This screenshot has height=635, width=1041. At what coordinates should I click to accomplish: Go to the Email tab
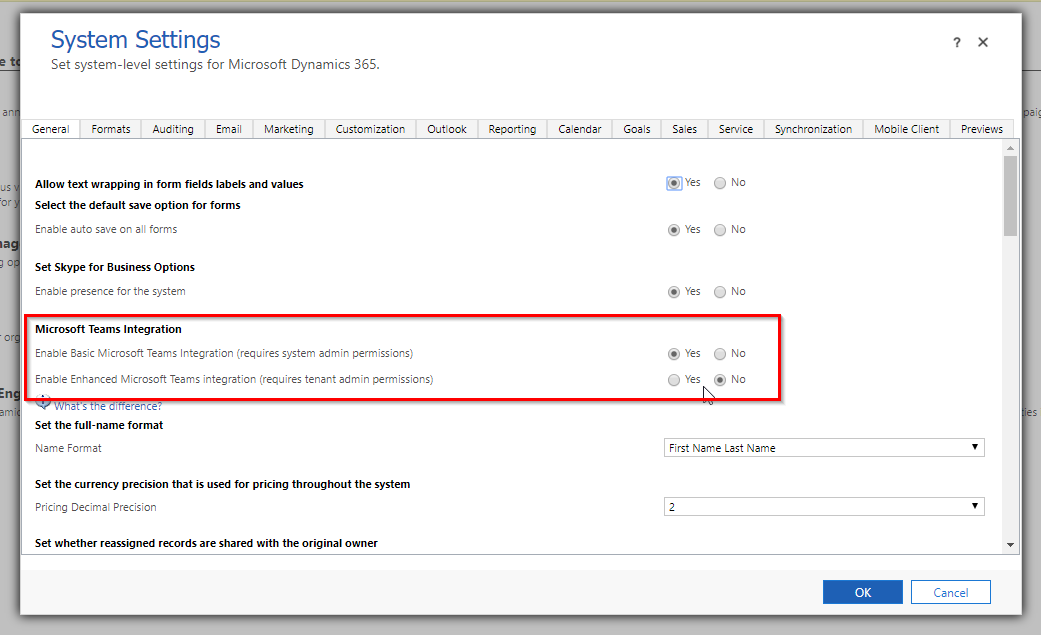[229, 129]
